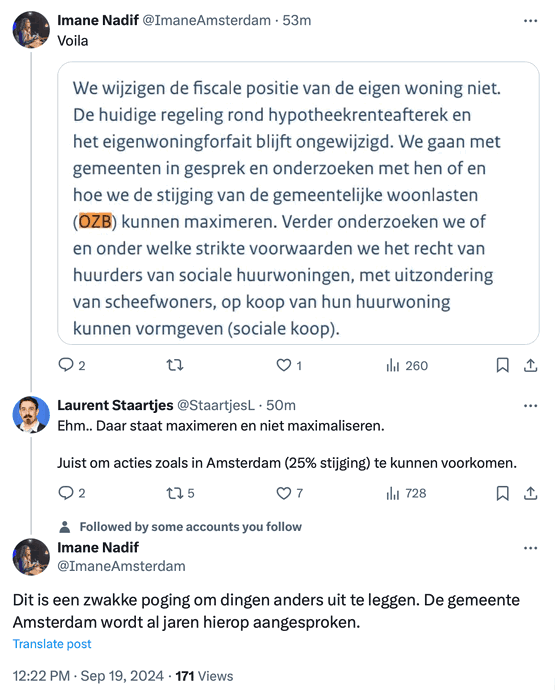Repost the Voila tweet
555x690 pixels.
pyautogui.click(x=175, y=365)
